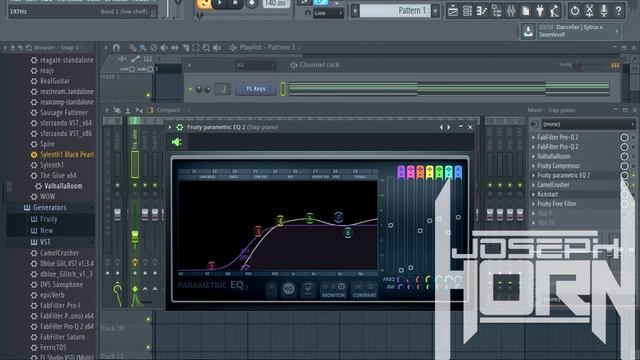Image resolution: width=640 pixels, height=360 pixels.
Task: Open the Playlist menu arrow
Action: tap(107, 48)
